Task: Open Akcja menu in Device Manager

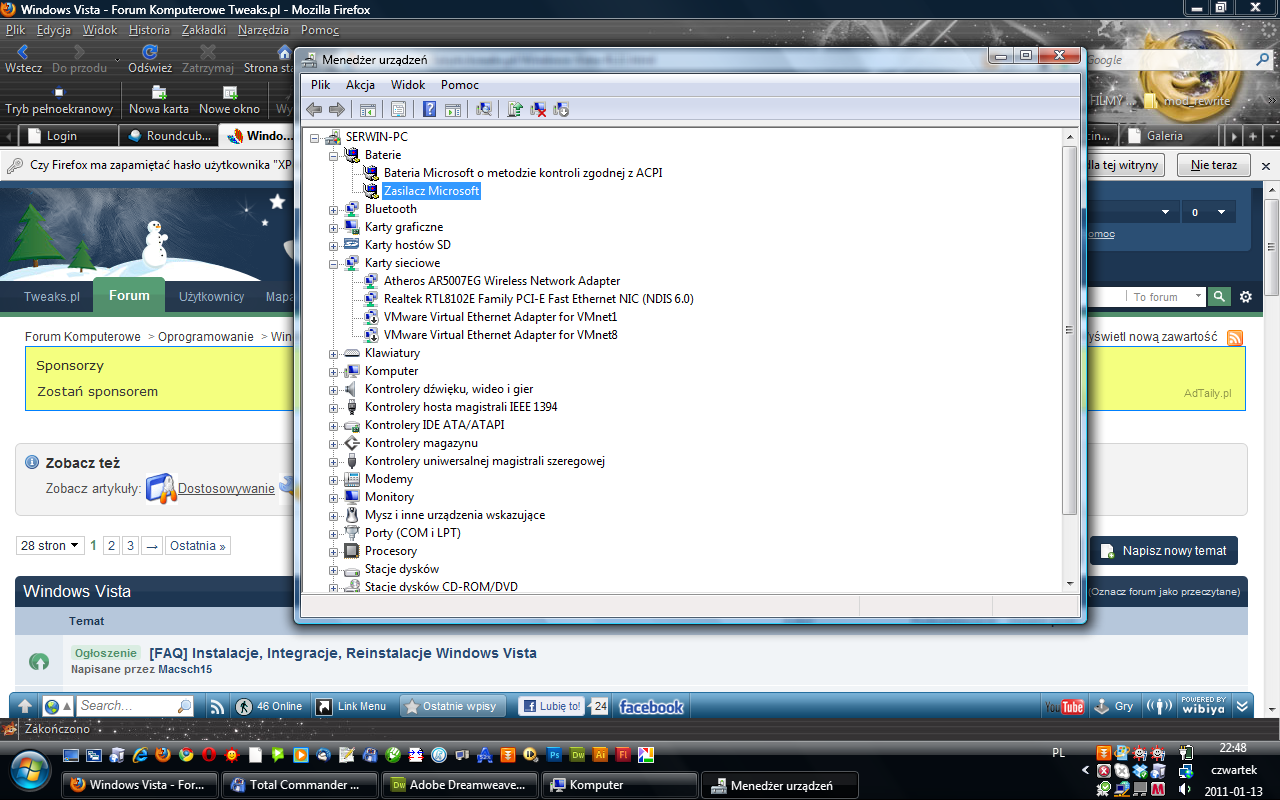Action: coord(360,85)
